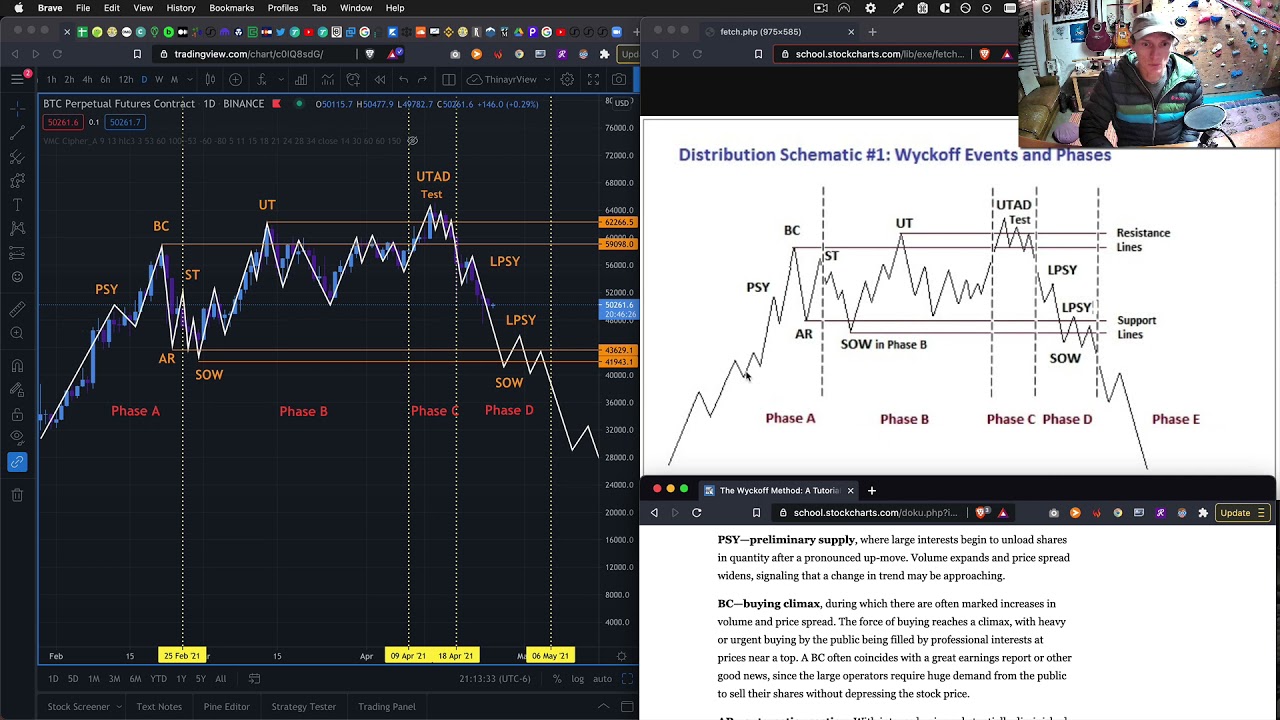Open the Text Notes tab
Image resolution: width=1280 pixels, height=720 pixels.
point(159,707)
